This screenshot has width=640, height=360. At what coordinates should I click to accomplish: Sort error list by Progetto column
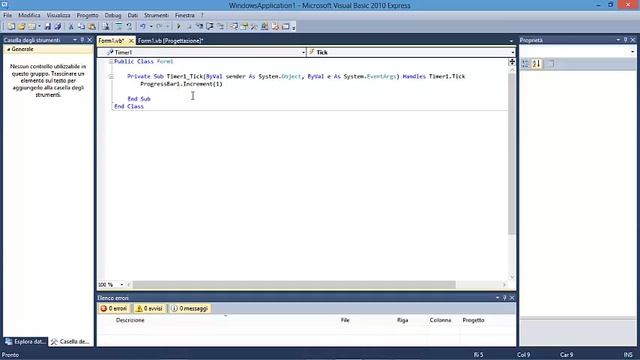[473, 320]
